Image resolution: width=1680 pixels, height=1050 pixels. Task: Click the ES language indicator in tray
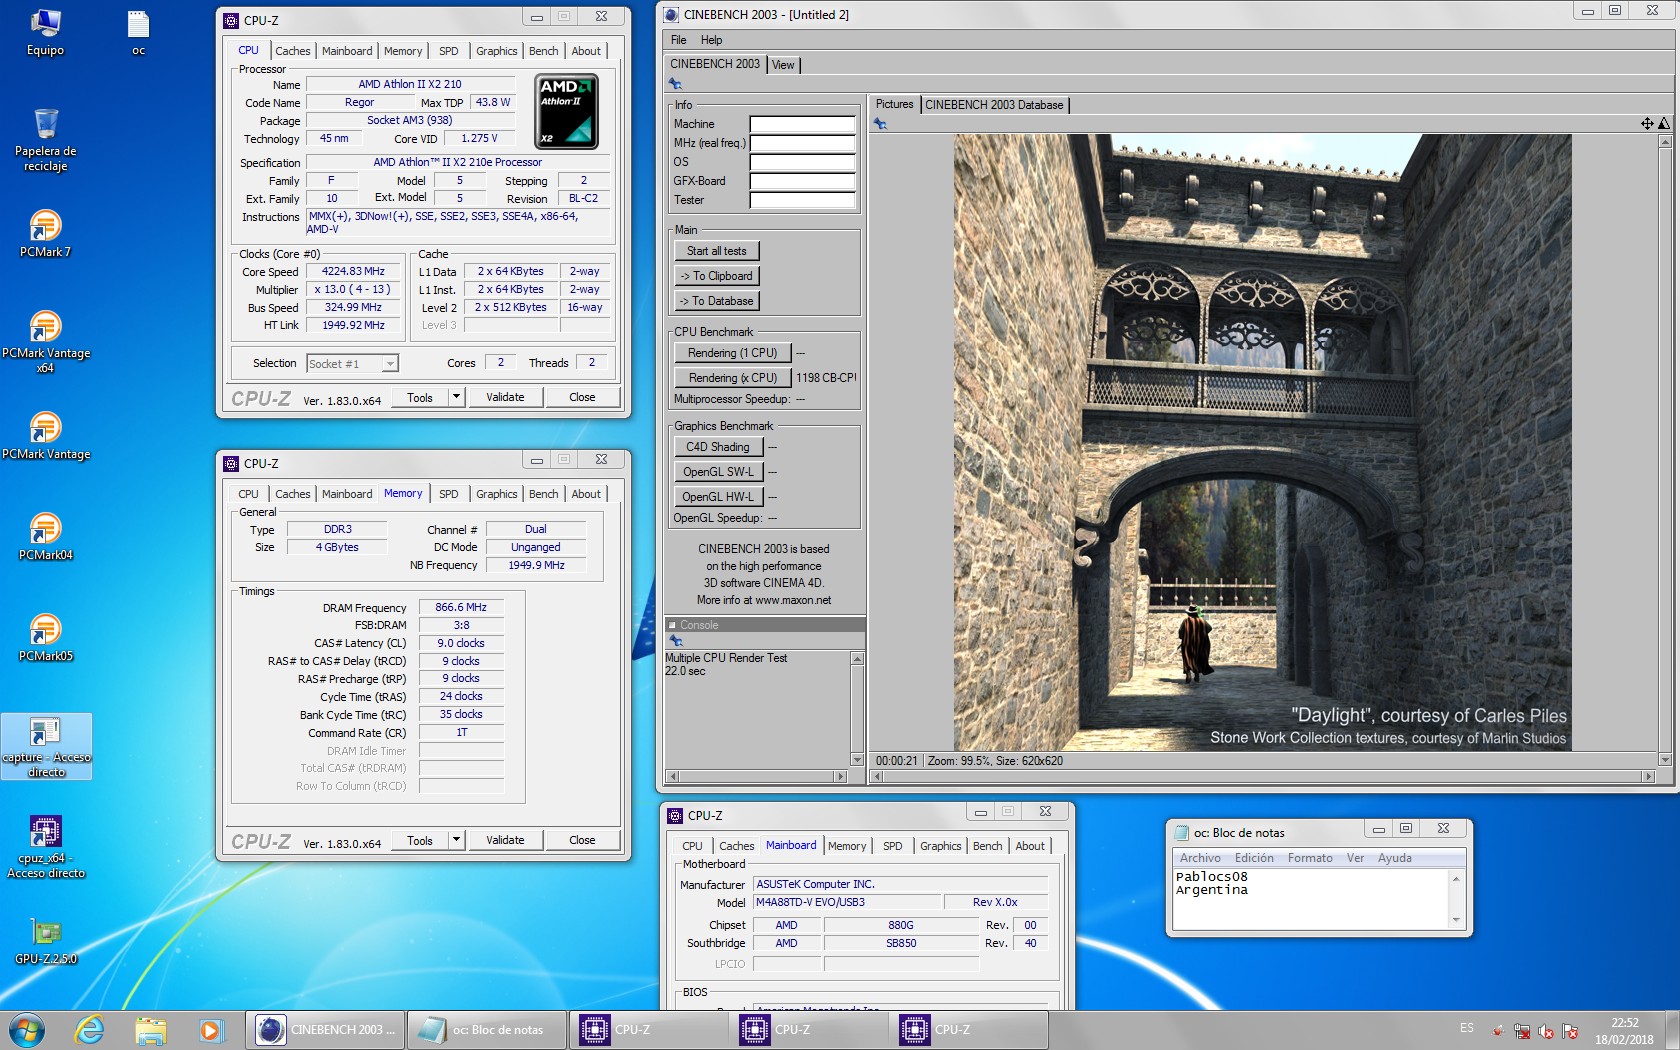pos(1466,1028)
